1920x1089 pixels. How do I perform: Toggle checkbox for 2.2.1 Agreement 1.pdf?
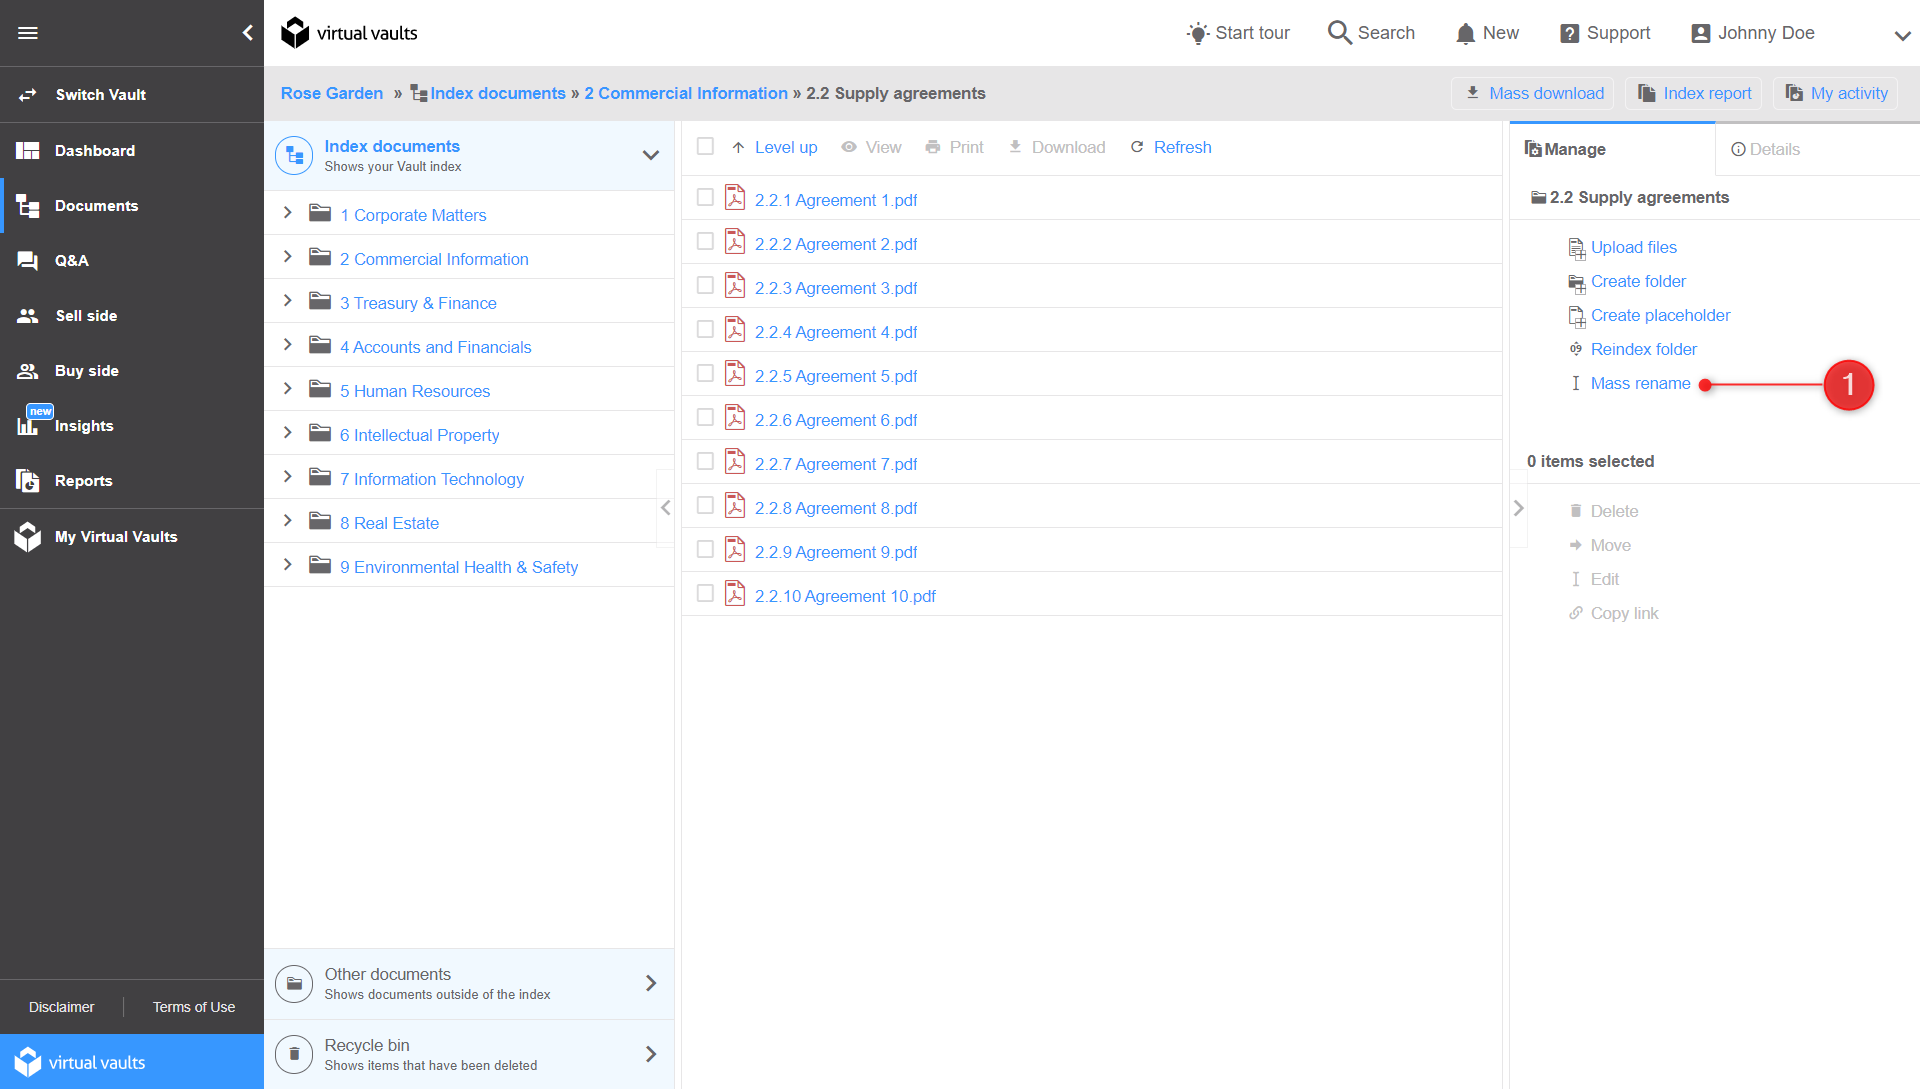705,198
